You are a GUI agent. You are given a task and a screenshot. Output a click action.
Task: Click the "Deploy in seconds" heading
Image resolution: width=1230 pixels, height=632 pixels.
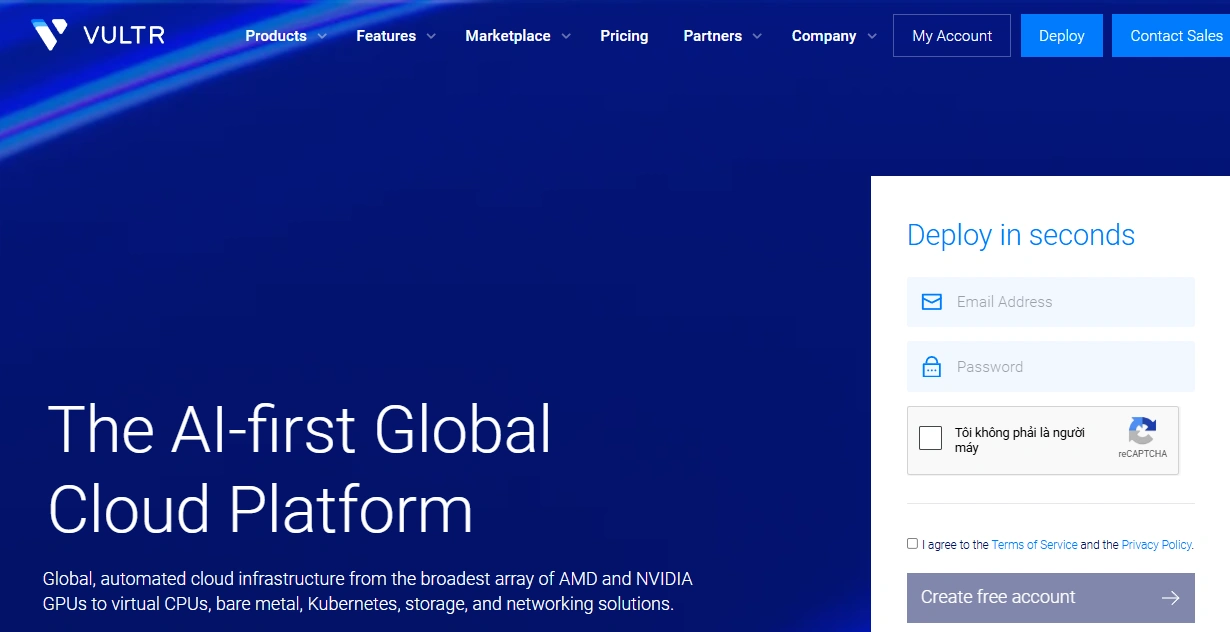coord(1021,235)
